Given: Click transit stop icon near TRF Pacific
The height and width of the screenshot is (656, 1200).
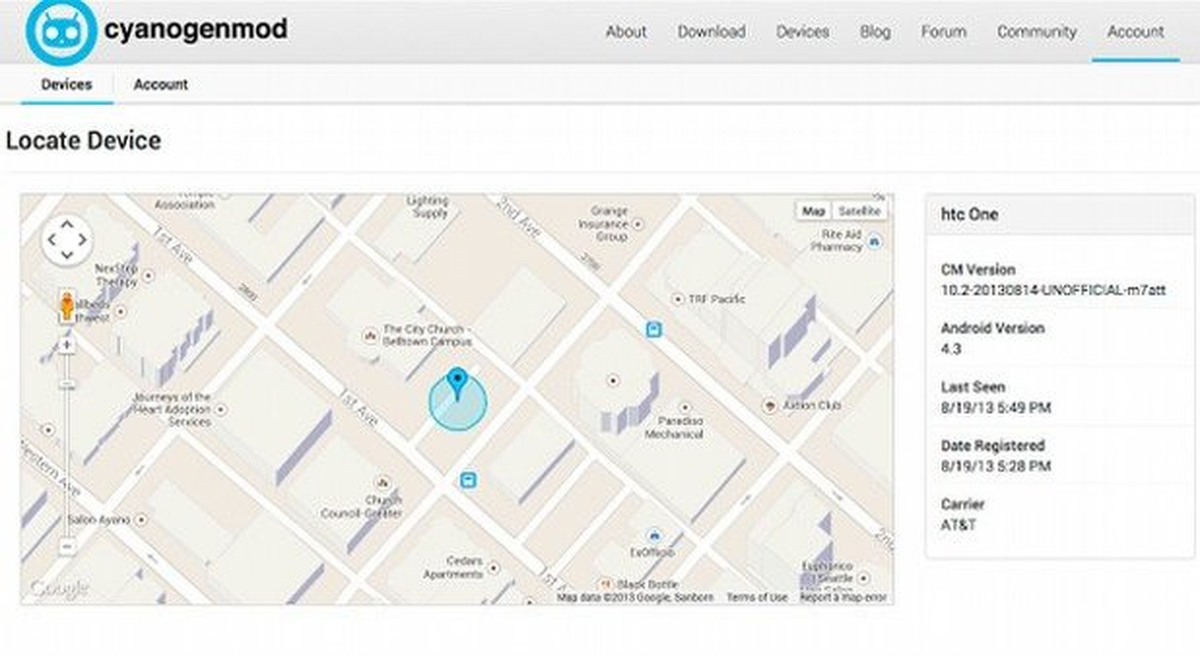Looking at the screenshot, I should point(653,329).
